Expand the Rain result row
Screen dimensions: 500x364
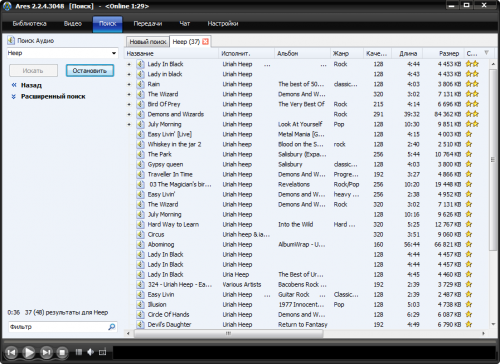pyautogui.click(x=129, y=84)
